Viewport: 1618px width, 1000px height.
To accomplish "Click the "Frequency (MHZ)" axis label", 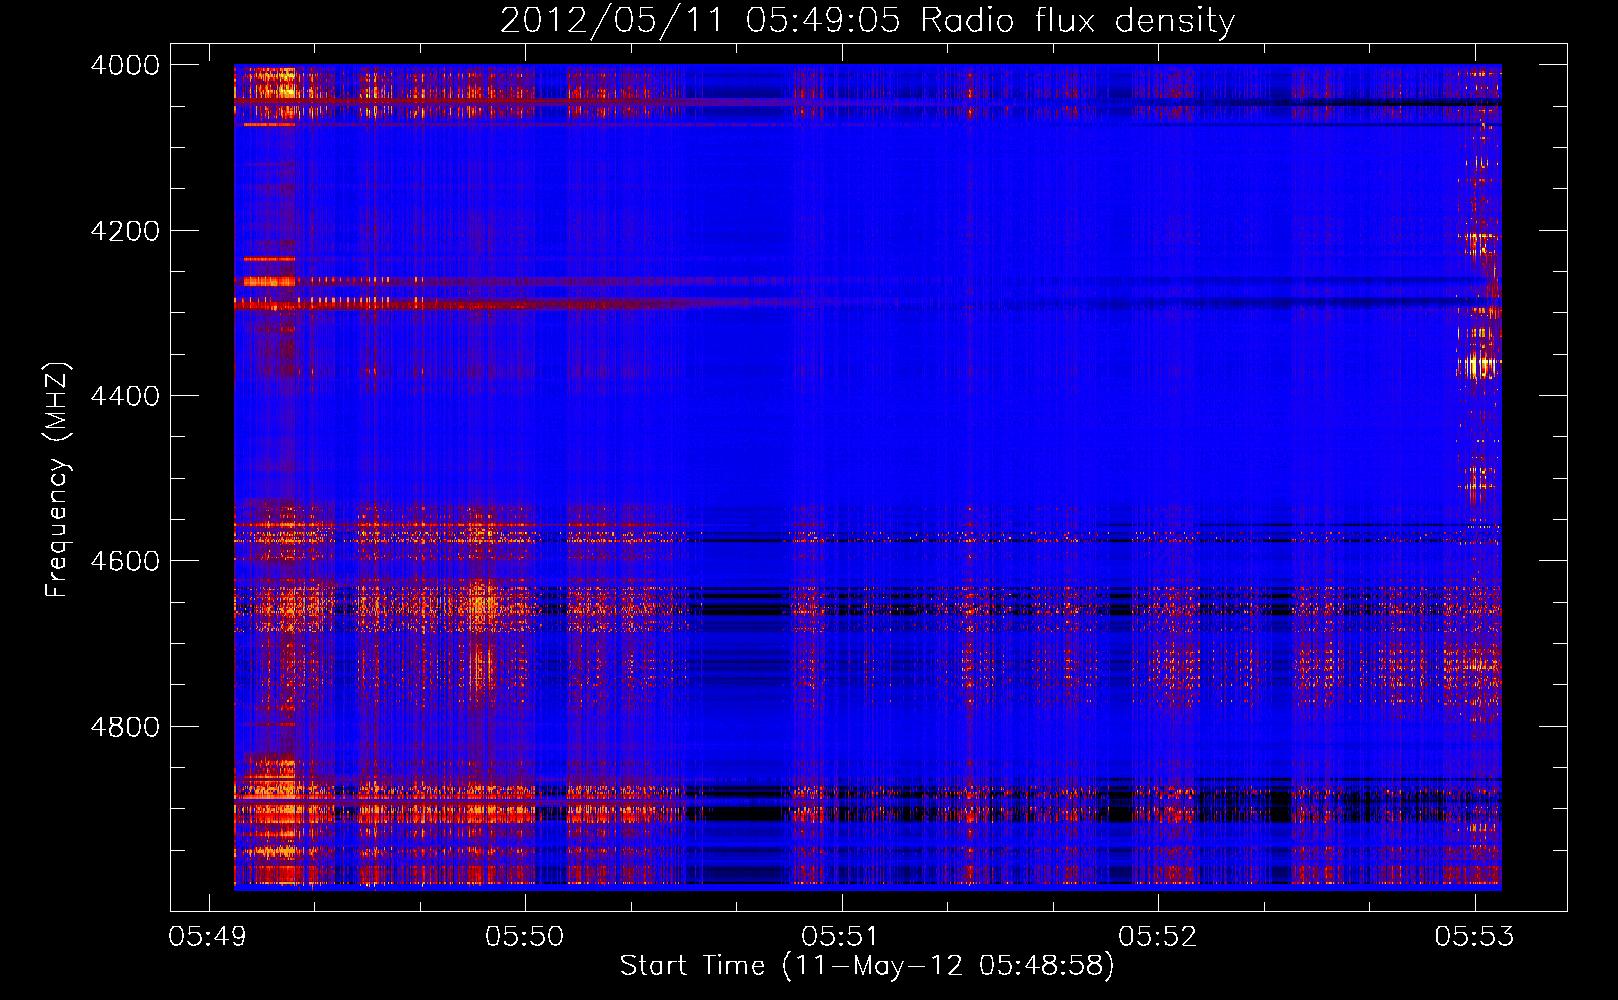I will coord(58,481).
